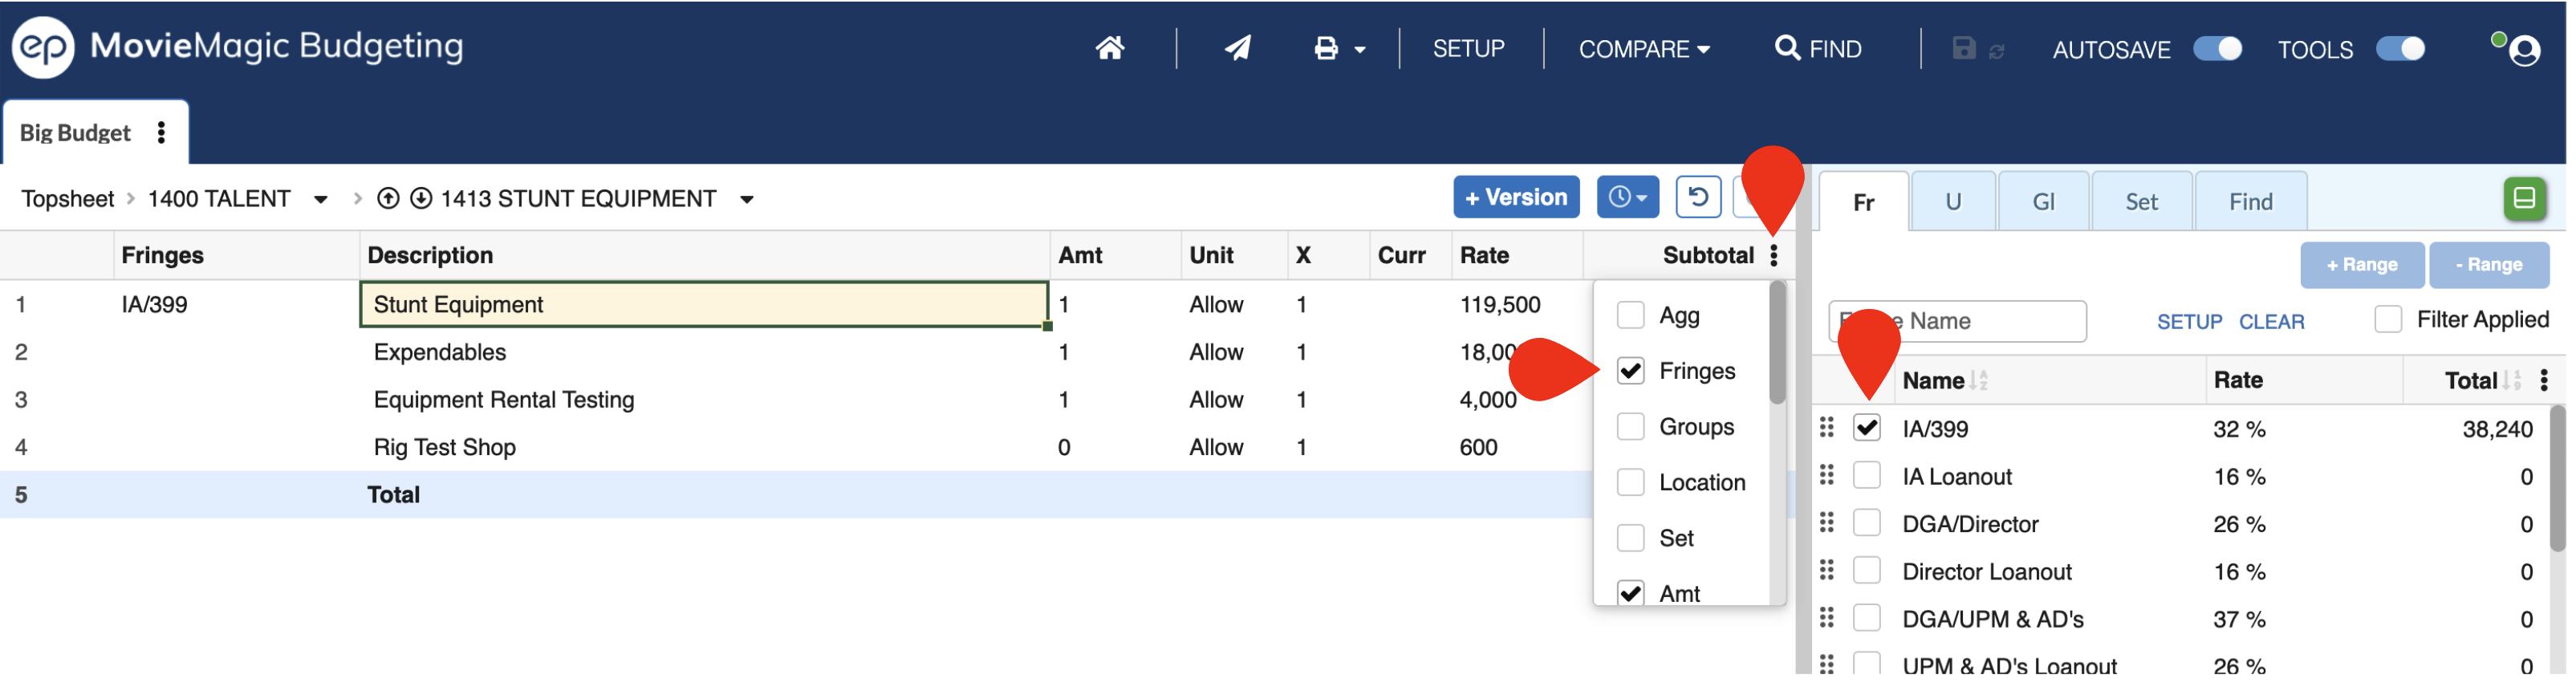Go to the home screen icon
This screenshot has width=2576, height=687.
point(1110,48)
